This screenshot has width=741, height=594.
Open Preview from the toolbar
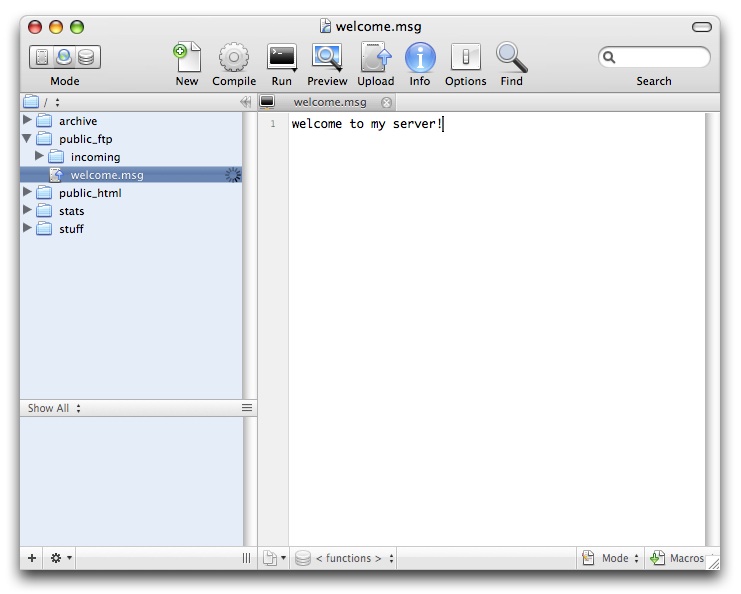(327, 57)
